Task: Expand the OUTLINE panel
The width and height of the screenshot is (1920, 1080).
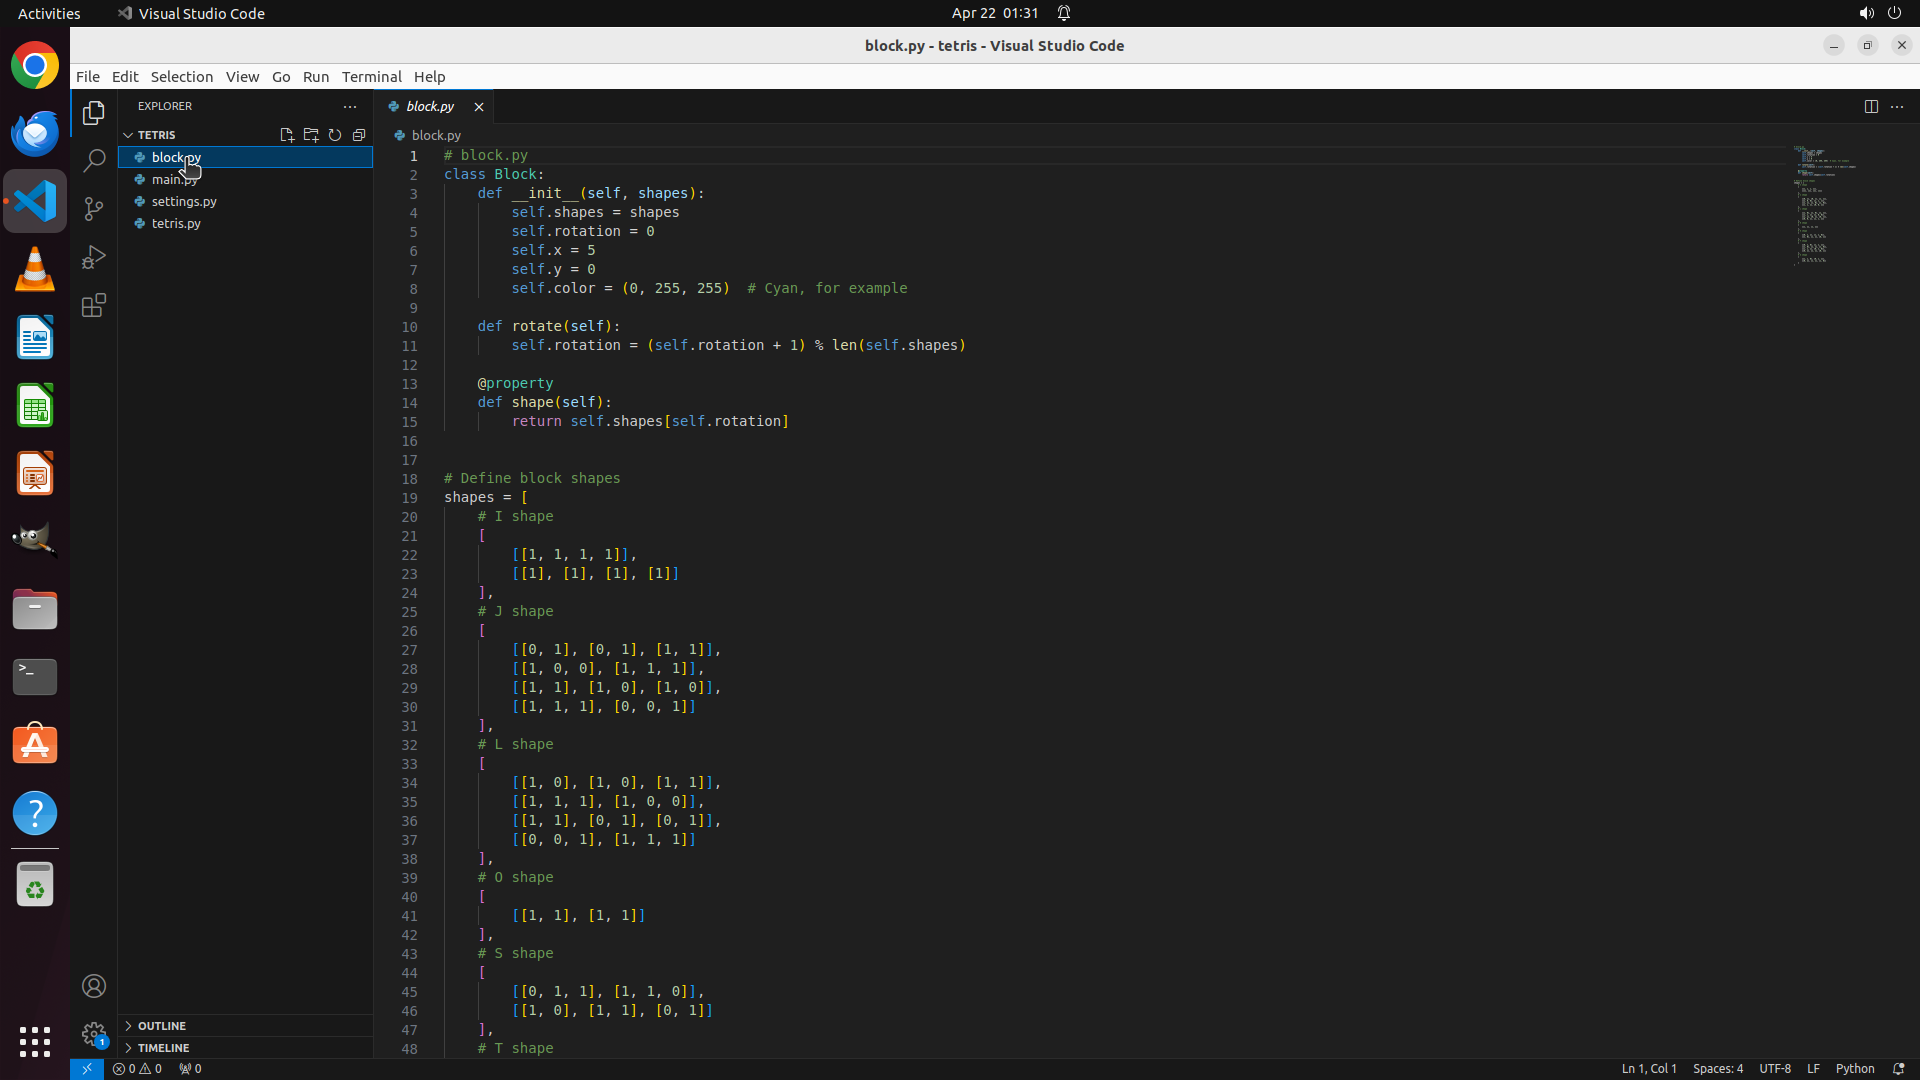Action: pos(162,1026)
